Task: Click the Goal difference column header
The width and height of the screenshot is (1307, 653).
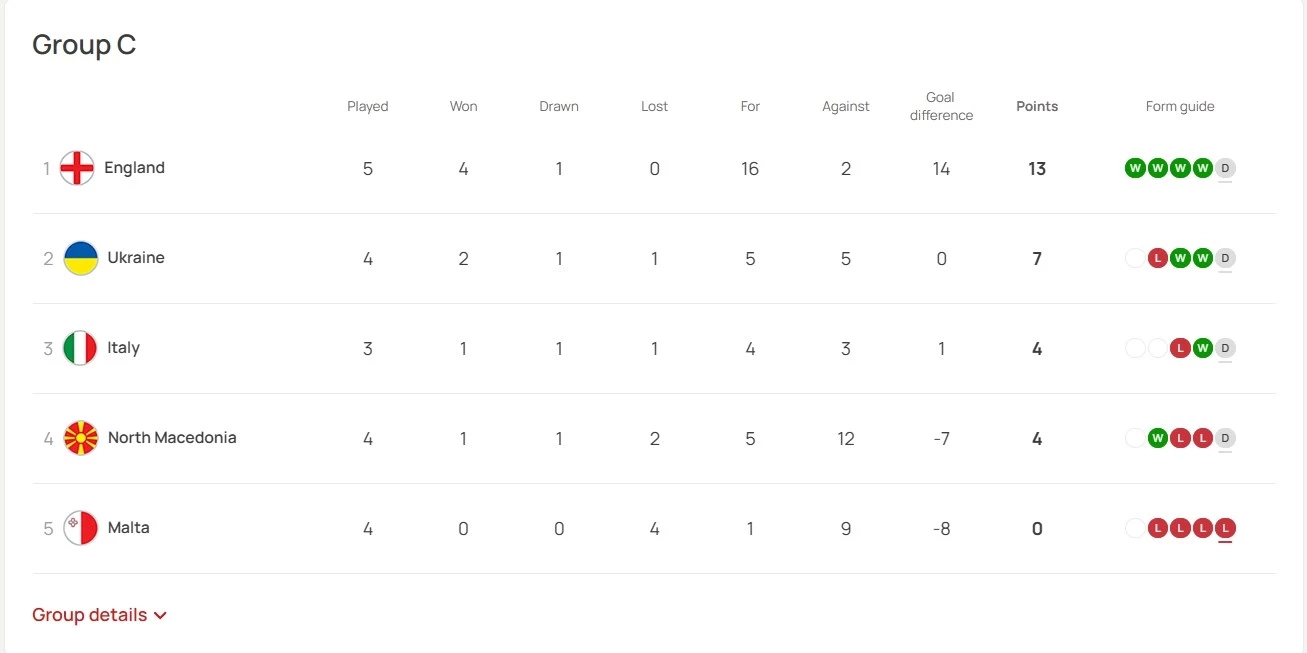Action: 941,106
